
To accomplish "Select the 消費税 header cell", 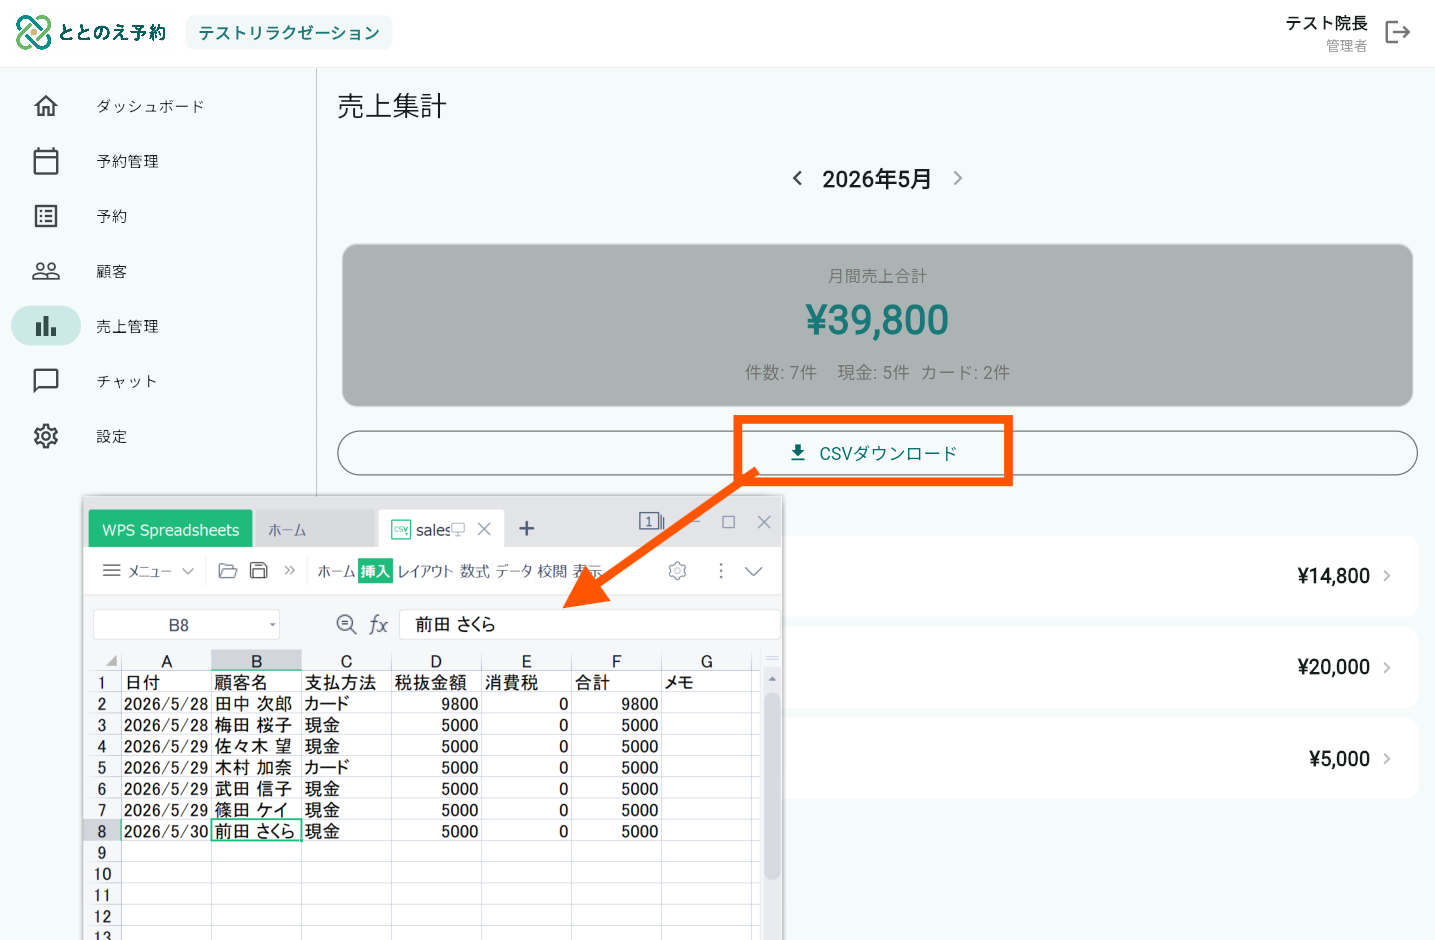I will point(526,683).
